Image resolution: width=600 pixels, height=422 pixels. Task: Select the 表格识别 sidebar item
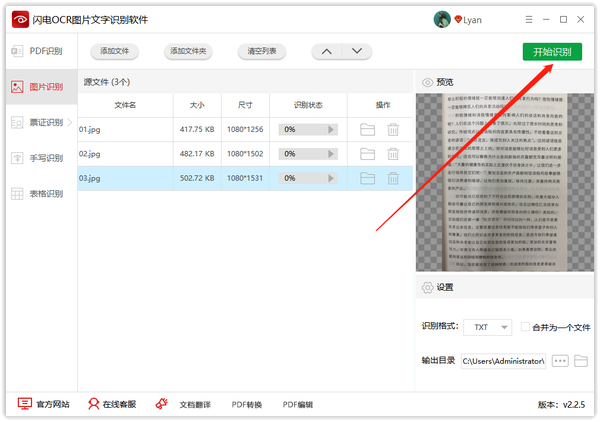click(x=38, y=193)
